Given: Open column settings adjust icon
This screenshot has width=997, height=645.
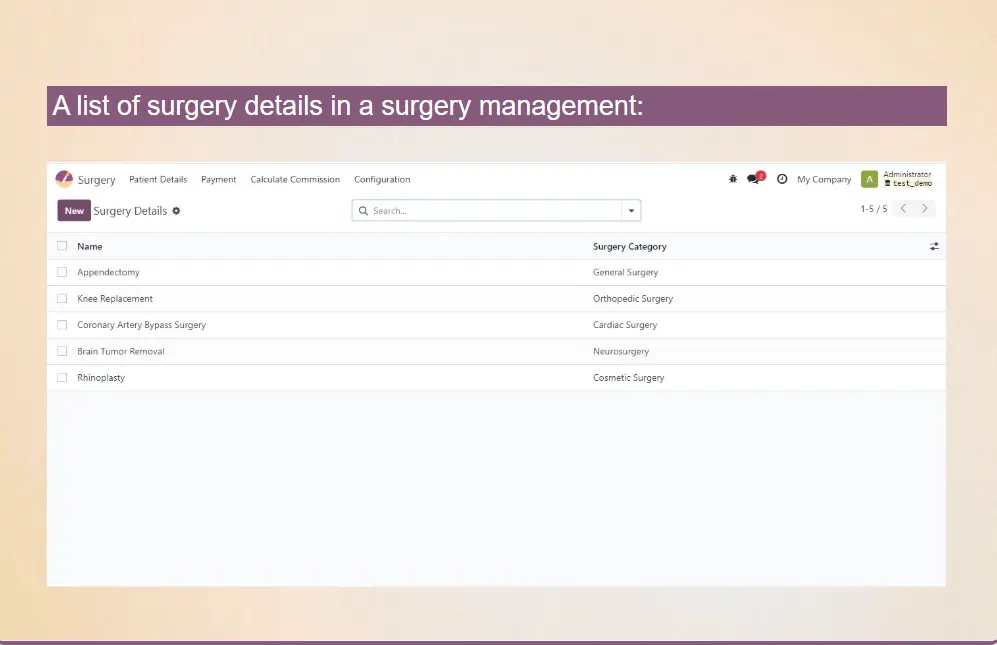Looking at the screenshot, I should pos(934,246).
